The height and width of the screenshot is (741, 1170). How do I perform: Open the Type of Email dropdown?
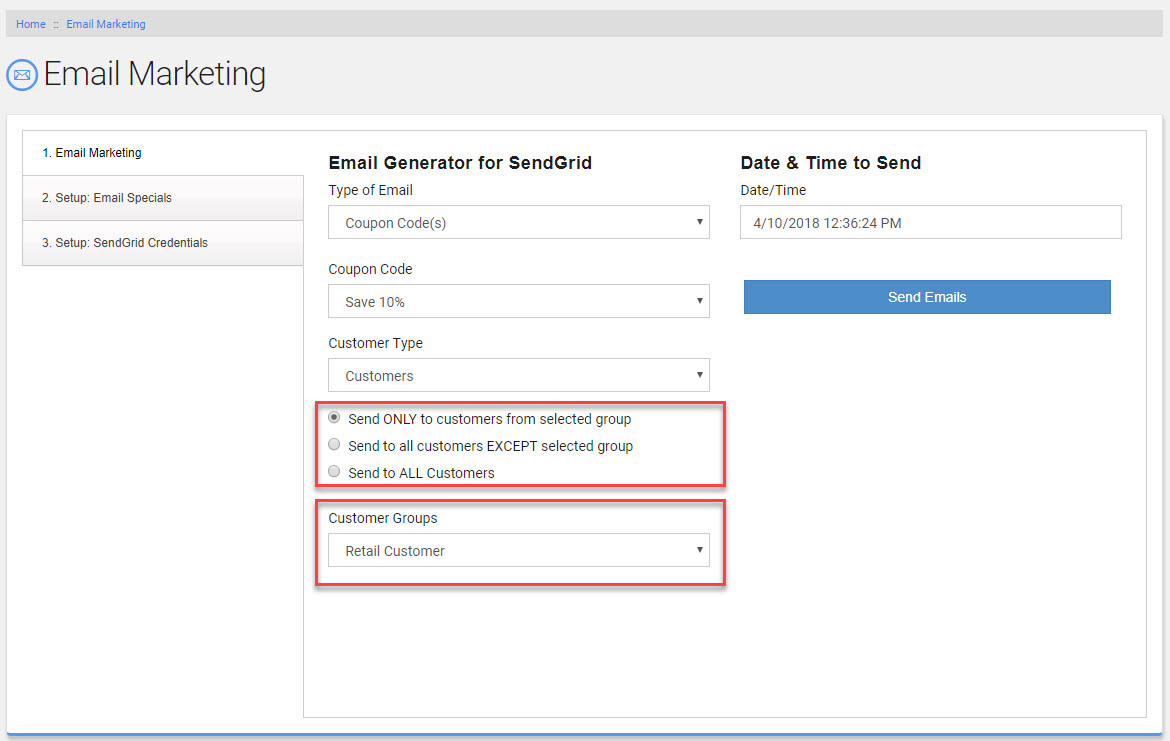[518, 223]
